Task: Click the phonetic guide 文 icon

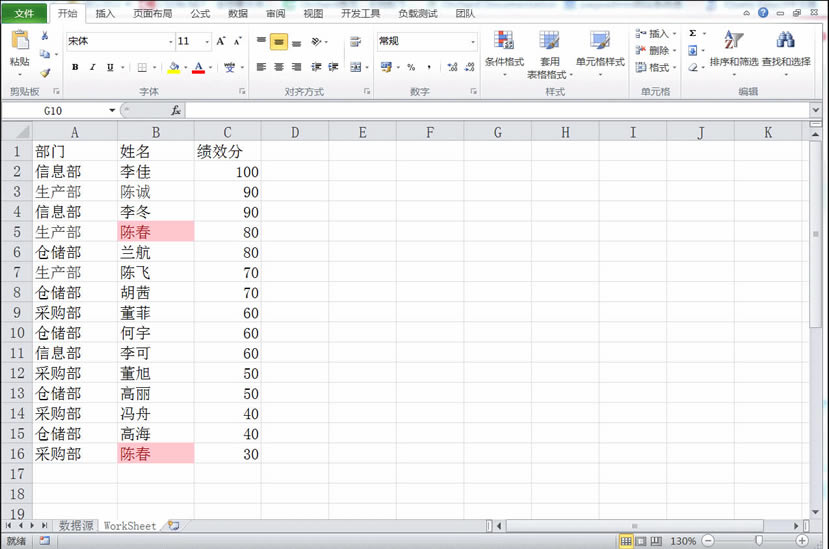Action: [229, 67]
